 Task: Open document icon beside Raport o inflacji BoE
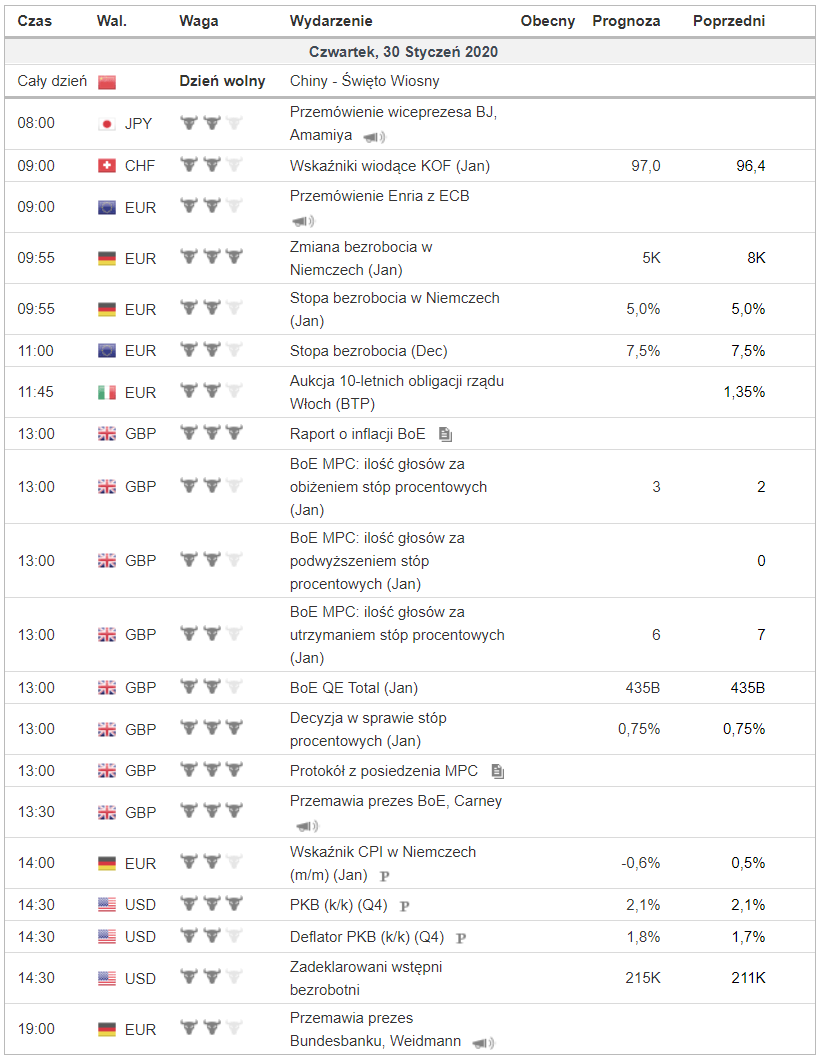pyautogui.click(x=445, y=435)
